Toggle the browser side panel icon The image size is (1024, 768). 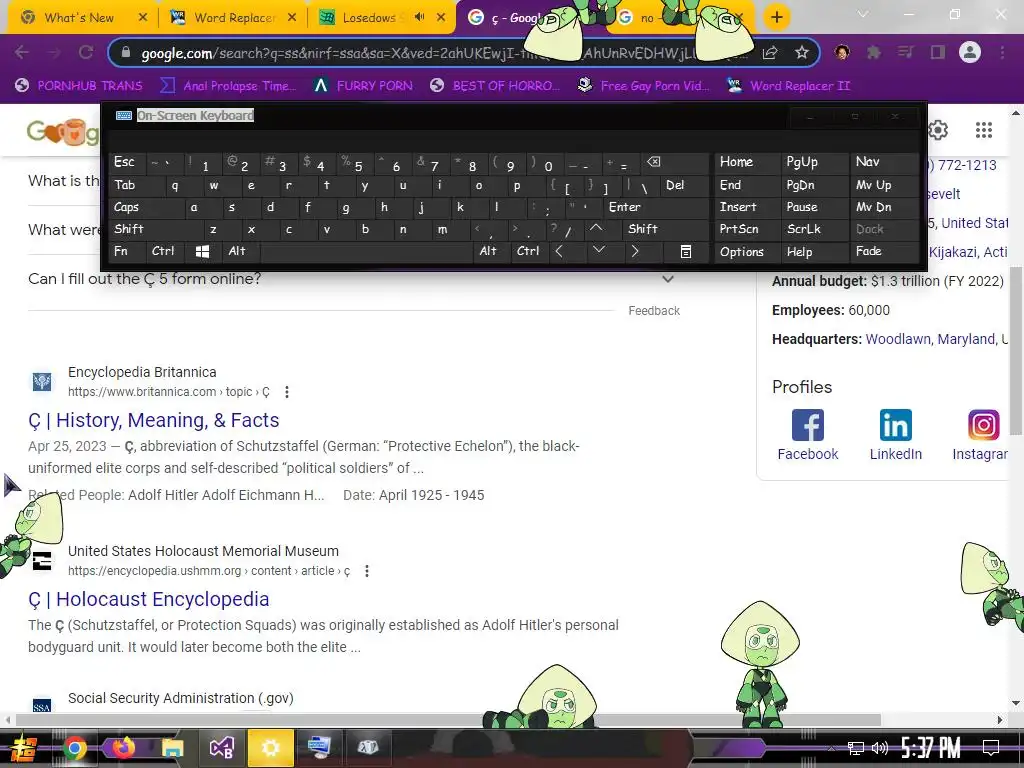click(938, 52)
